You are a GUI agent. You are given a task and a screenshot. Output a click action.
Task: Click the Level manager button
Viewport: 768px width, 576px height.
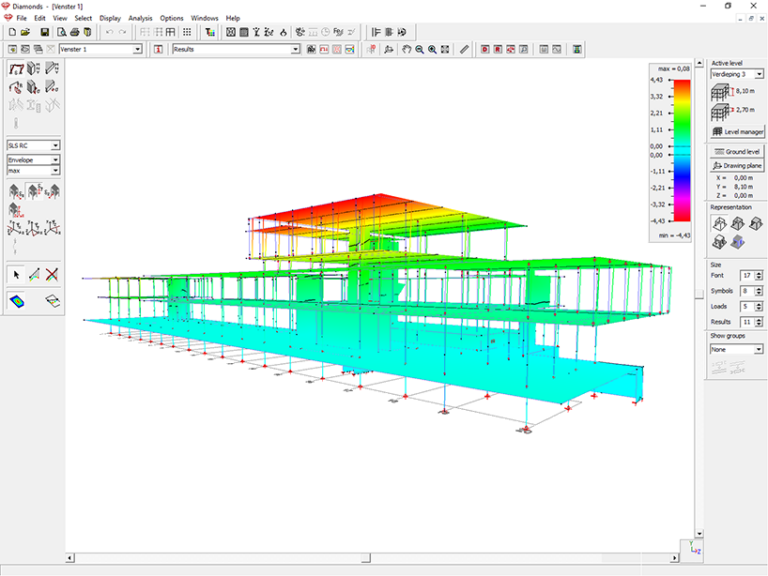point(737,131)
